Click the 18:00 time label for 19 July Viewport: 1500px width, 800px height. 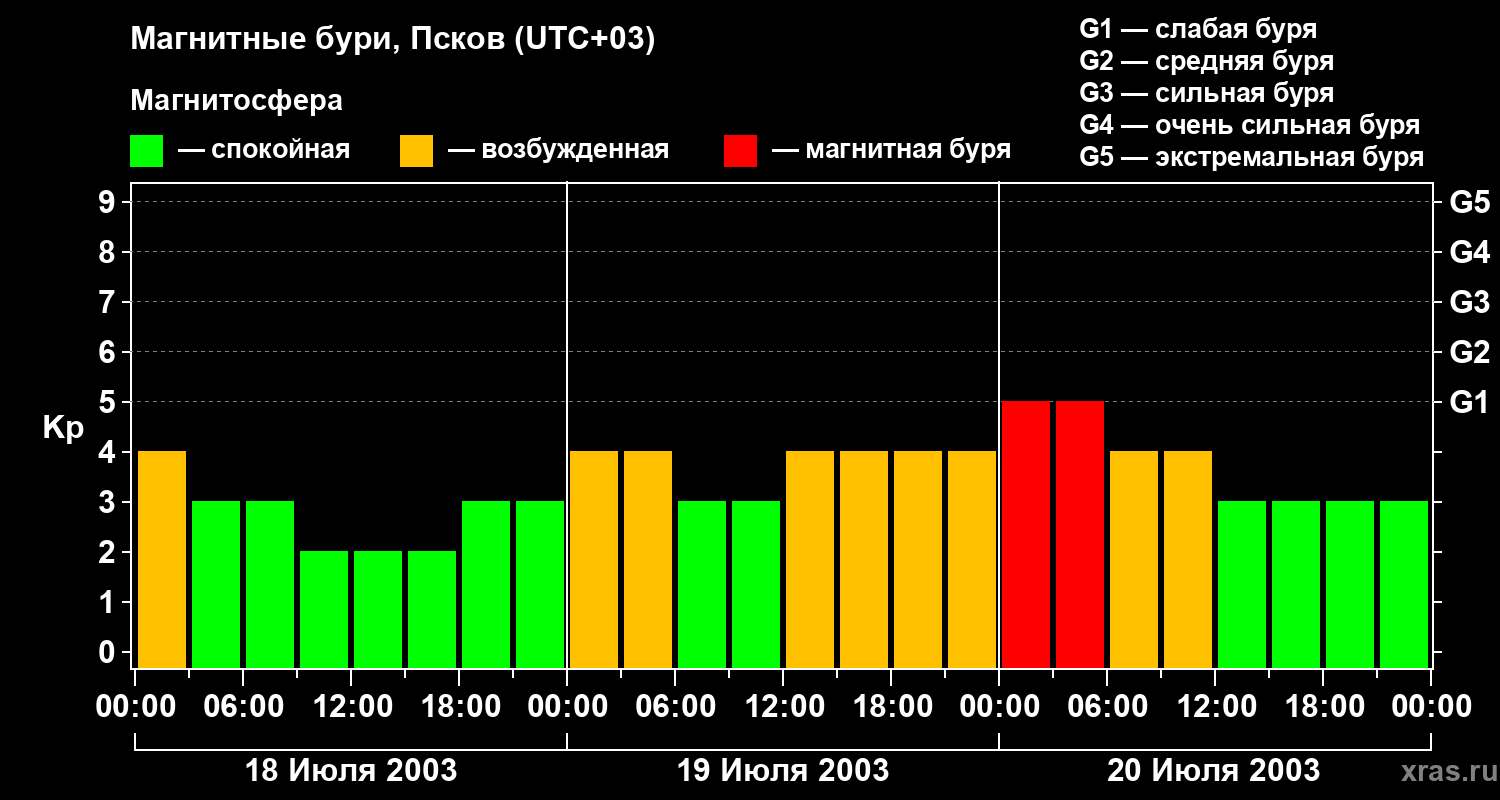(891, 707)
